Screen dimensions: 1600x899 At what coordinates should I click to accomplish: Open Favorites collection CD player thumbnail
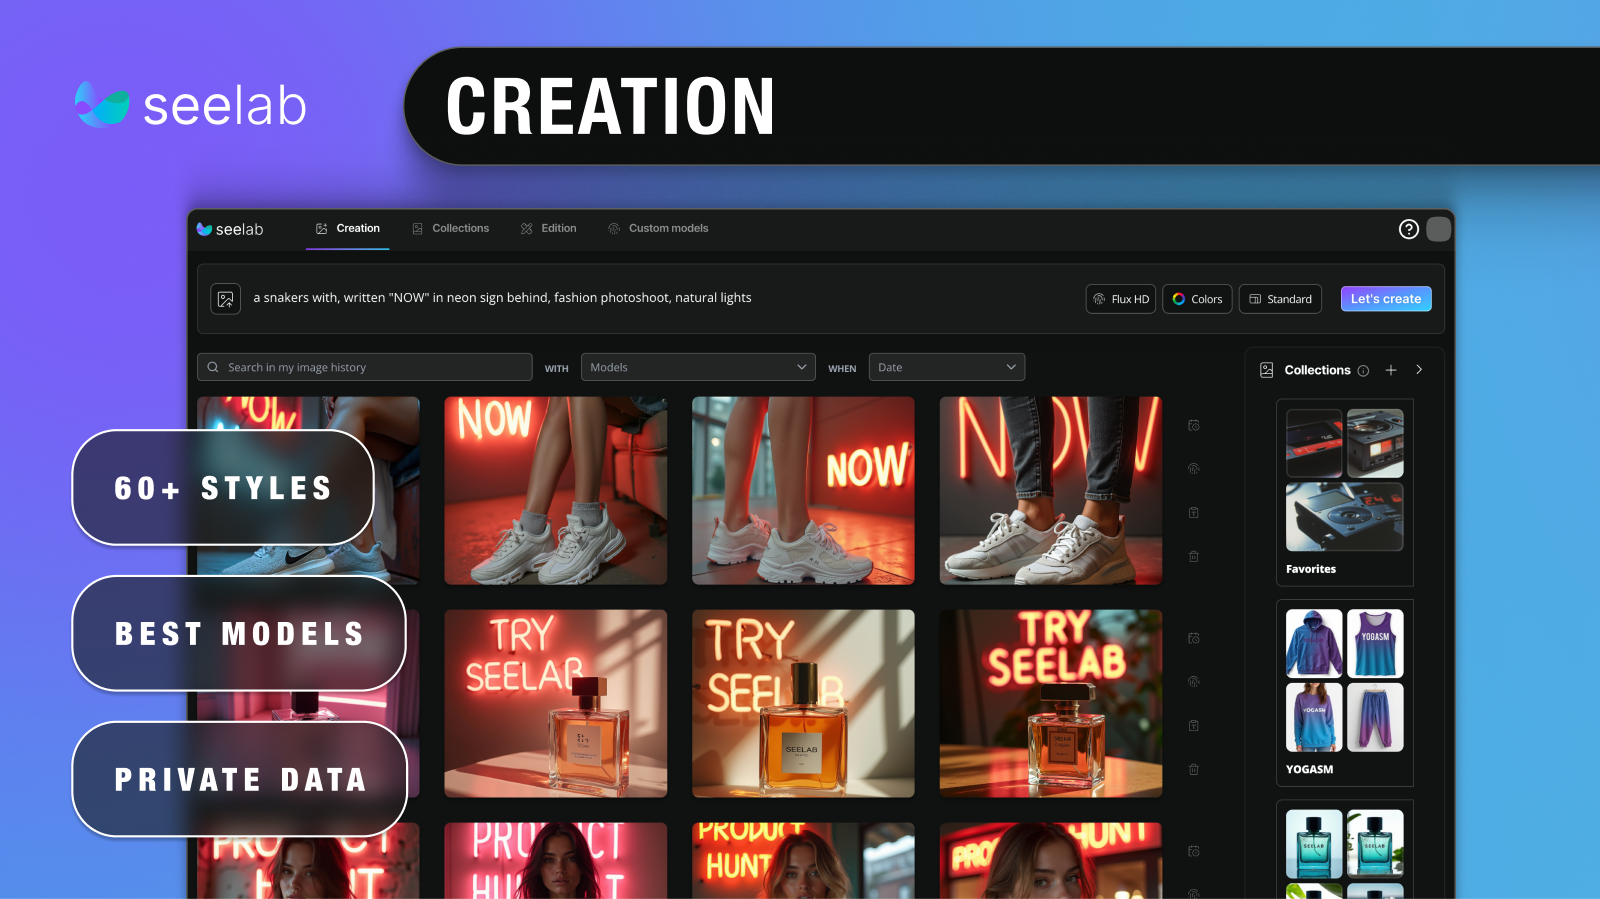pyautogui.click(x=1344, y=517)
